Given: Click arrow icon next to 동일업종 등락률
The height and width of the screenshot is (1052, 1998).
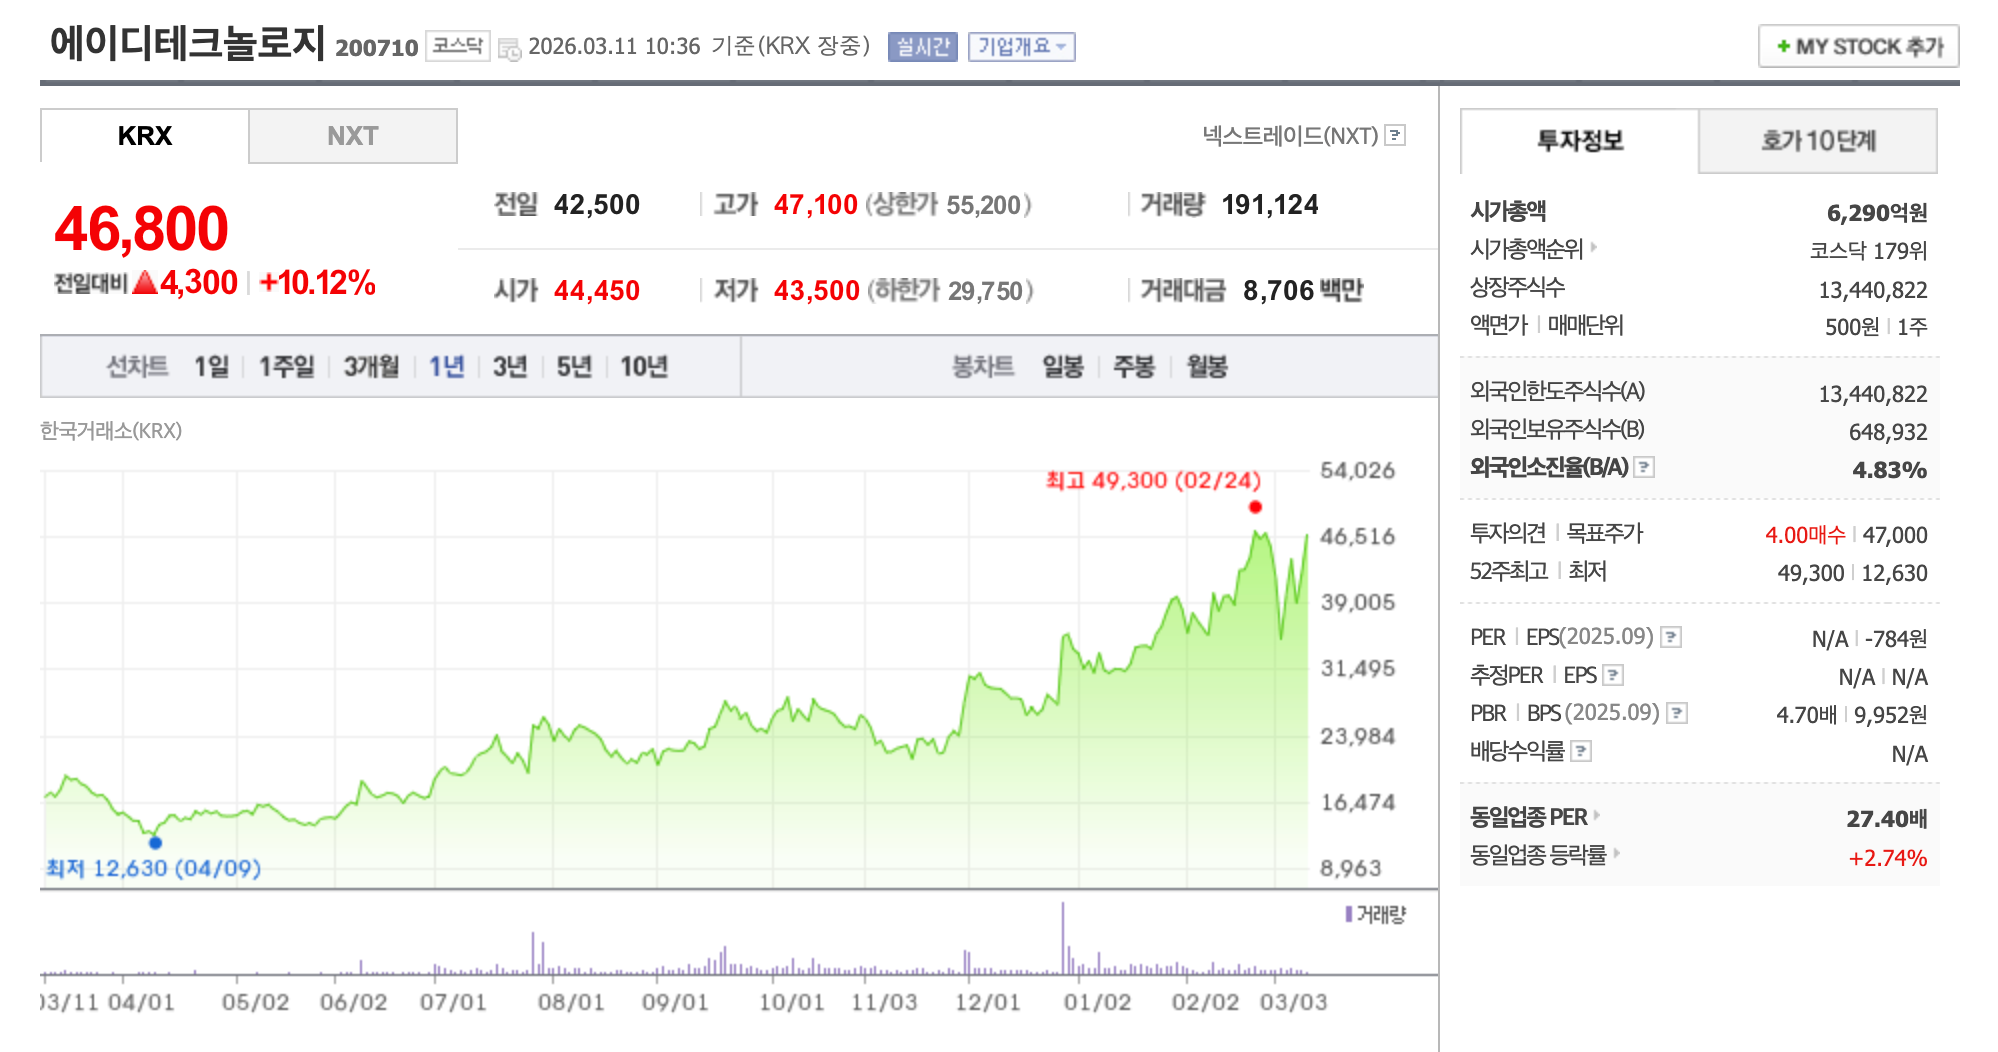Looking at the screenshot, I should (1616, 853).
